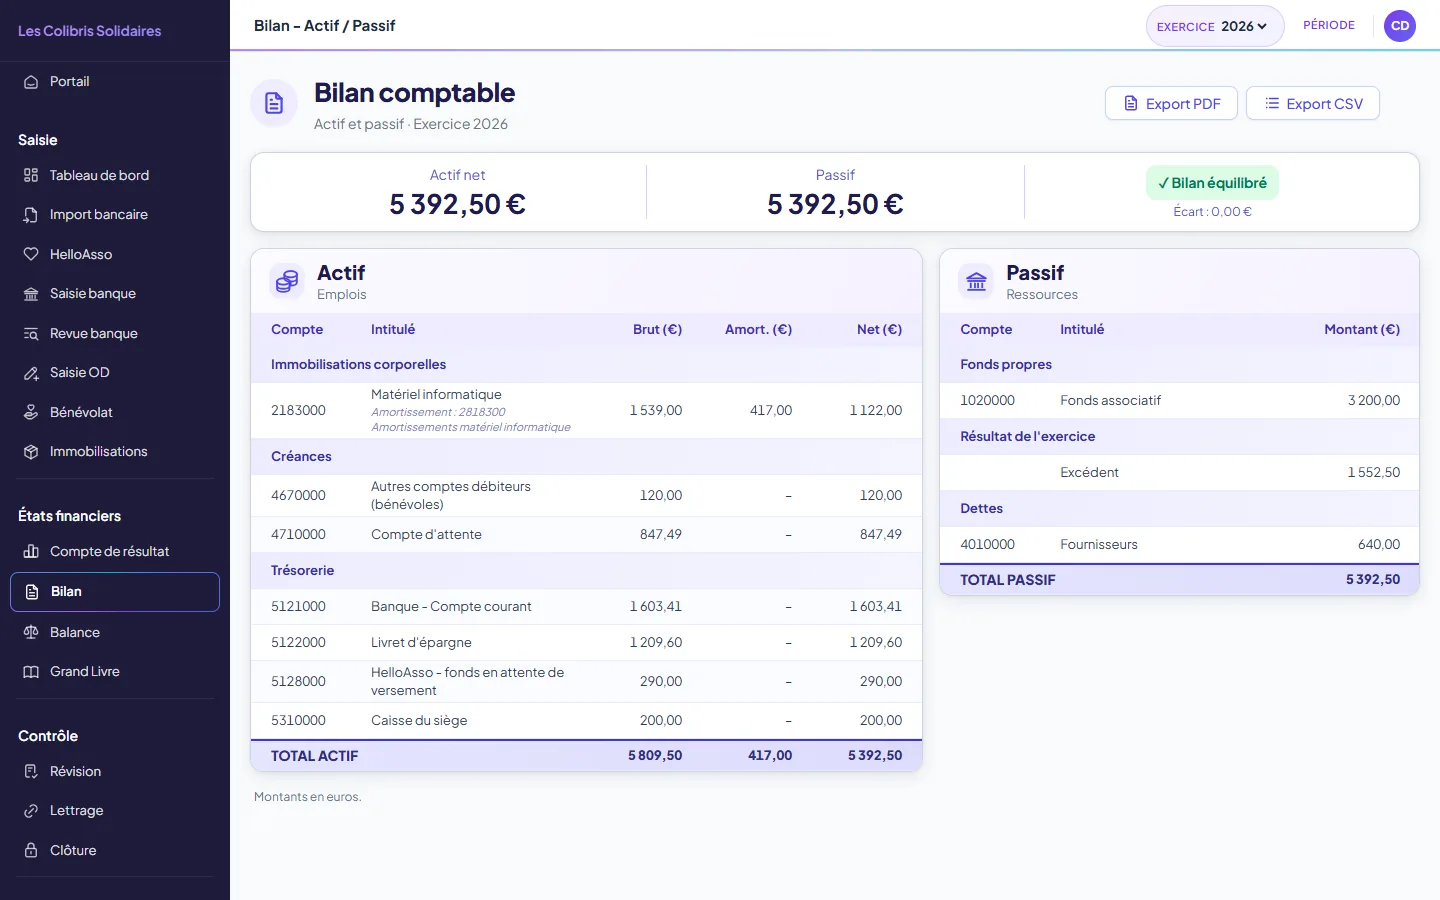Select Bilan in the sidebar menu

(115, 592)
